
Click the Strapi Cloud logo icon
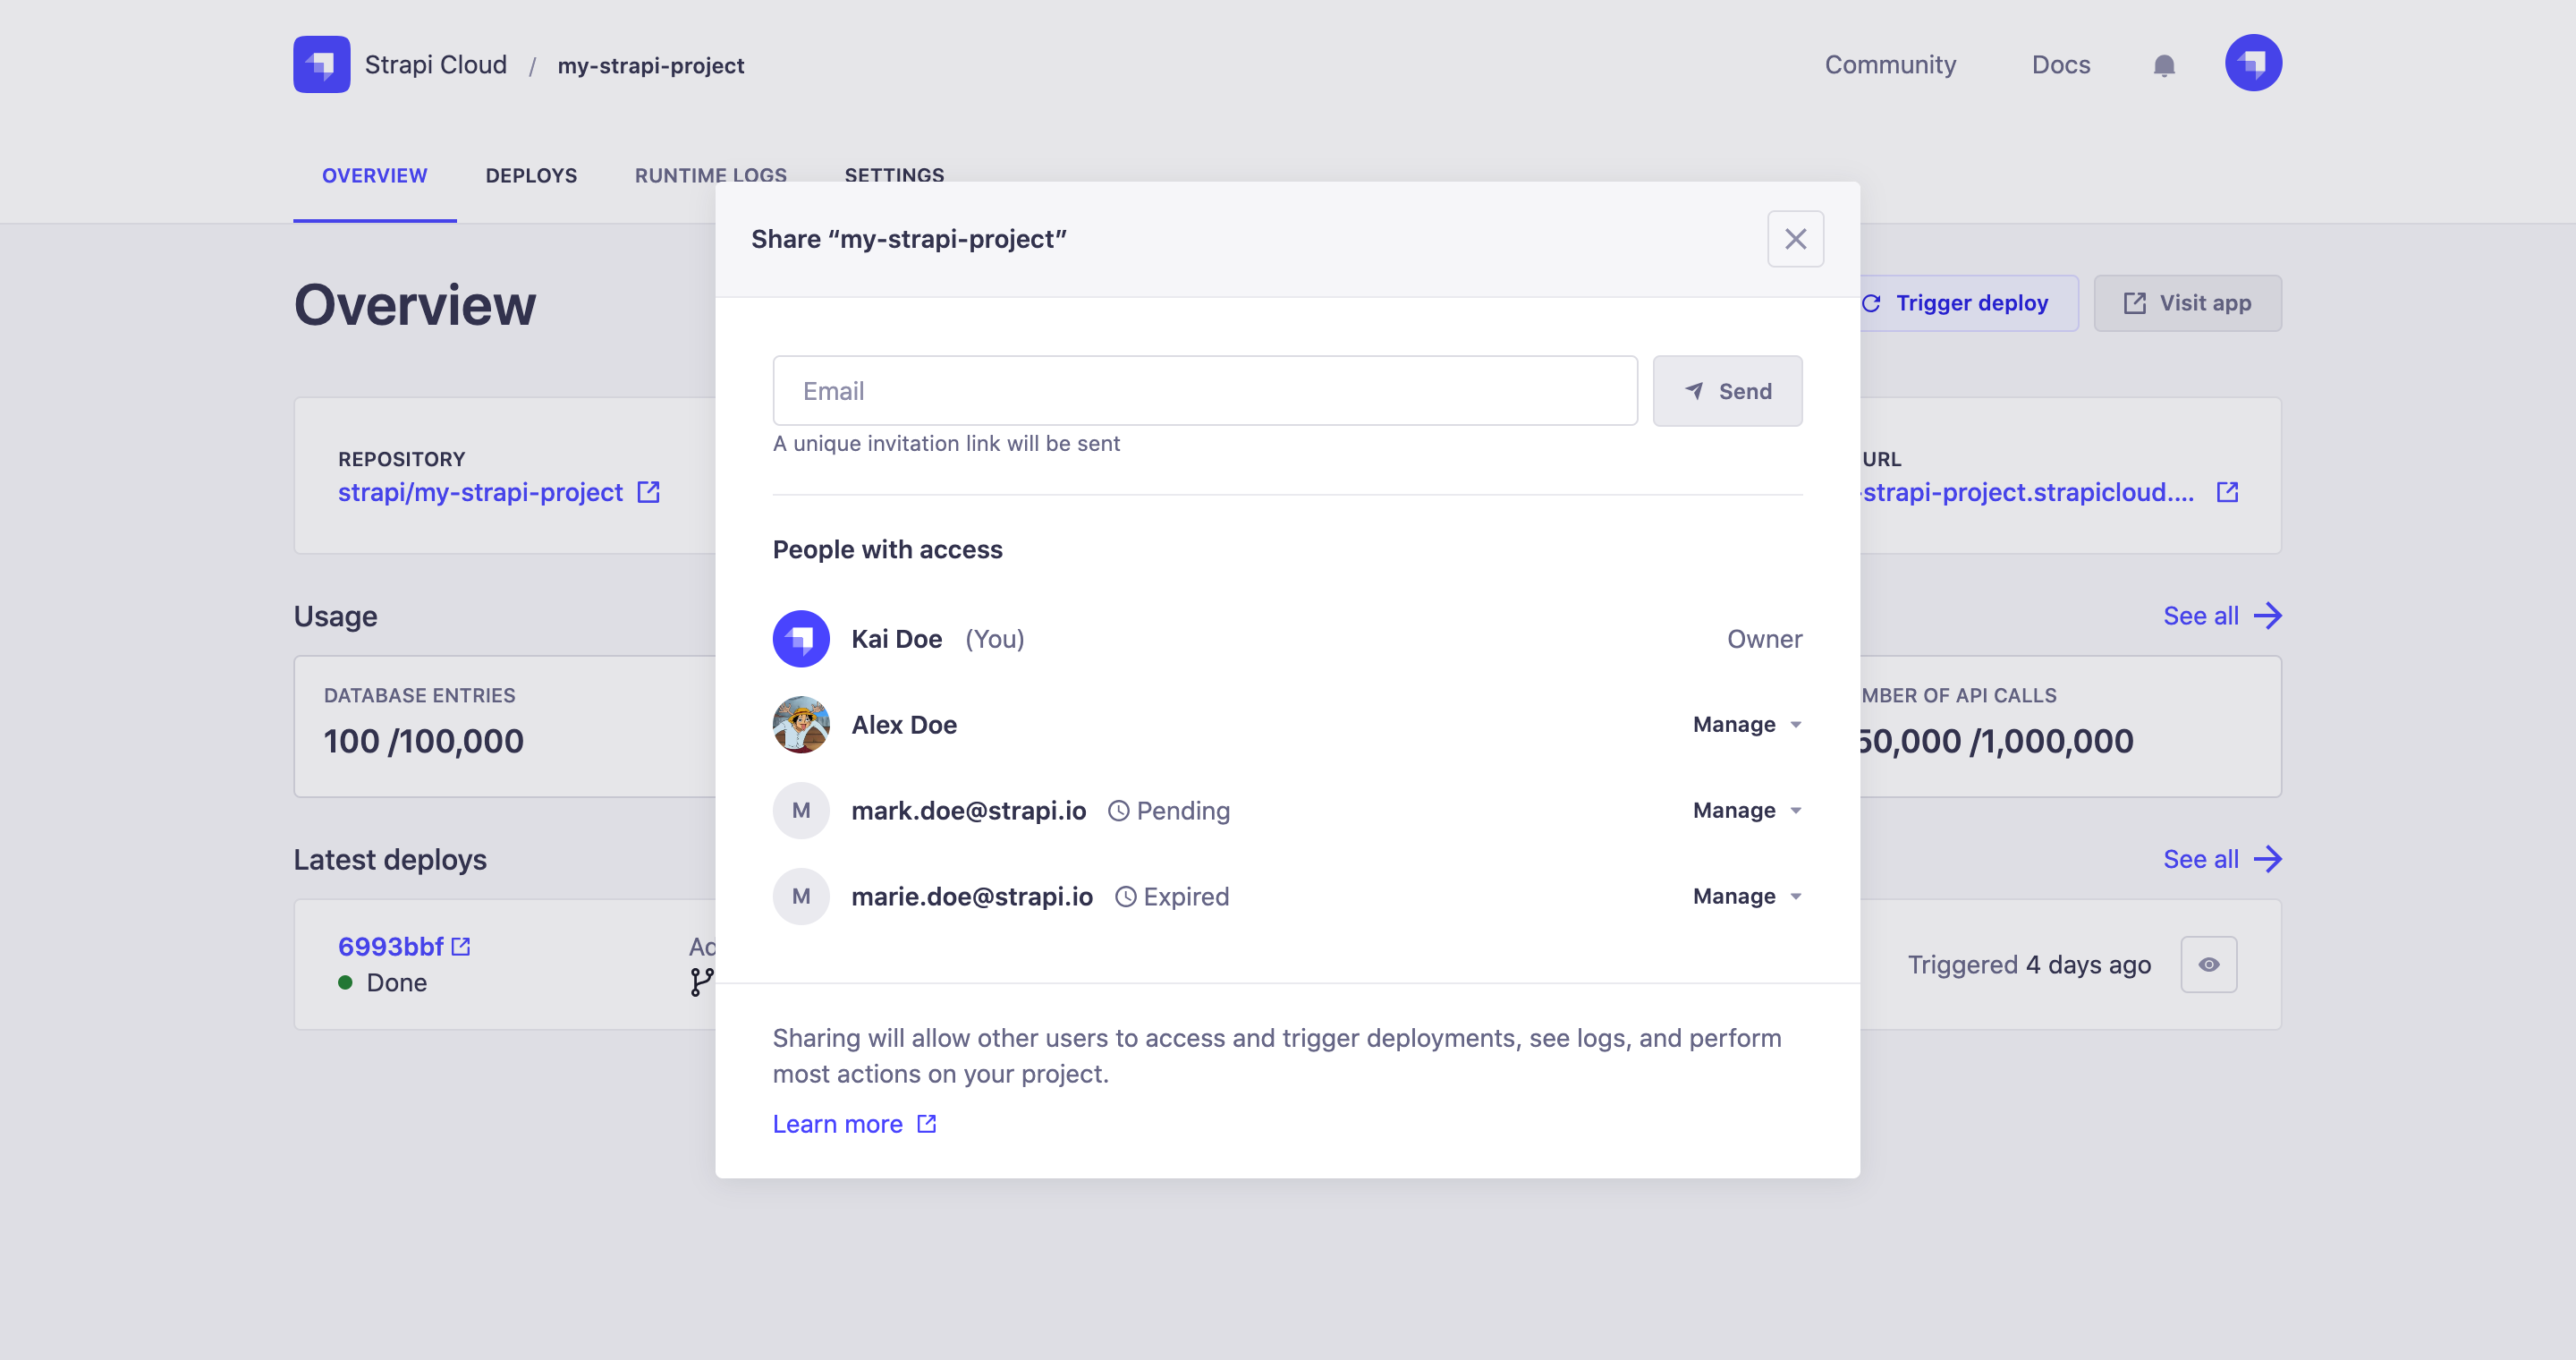pyautogui.click(x=320, y=63)
